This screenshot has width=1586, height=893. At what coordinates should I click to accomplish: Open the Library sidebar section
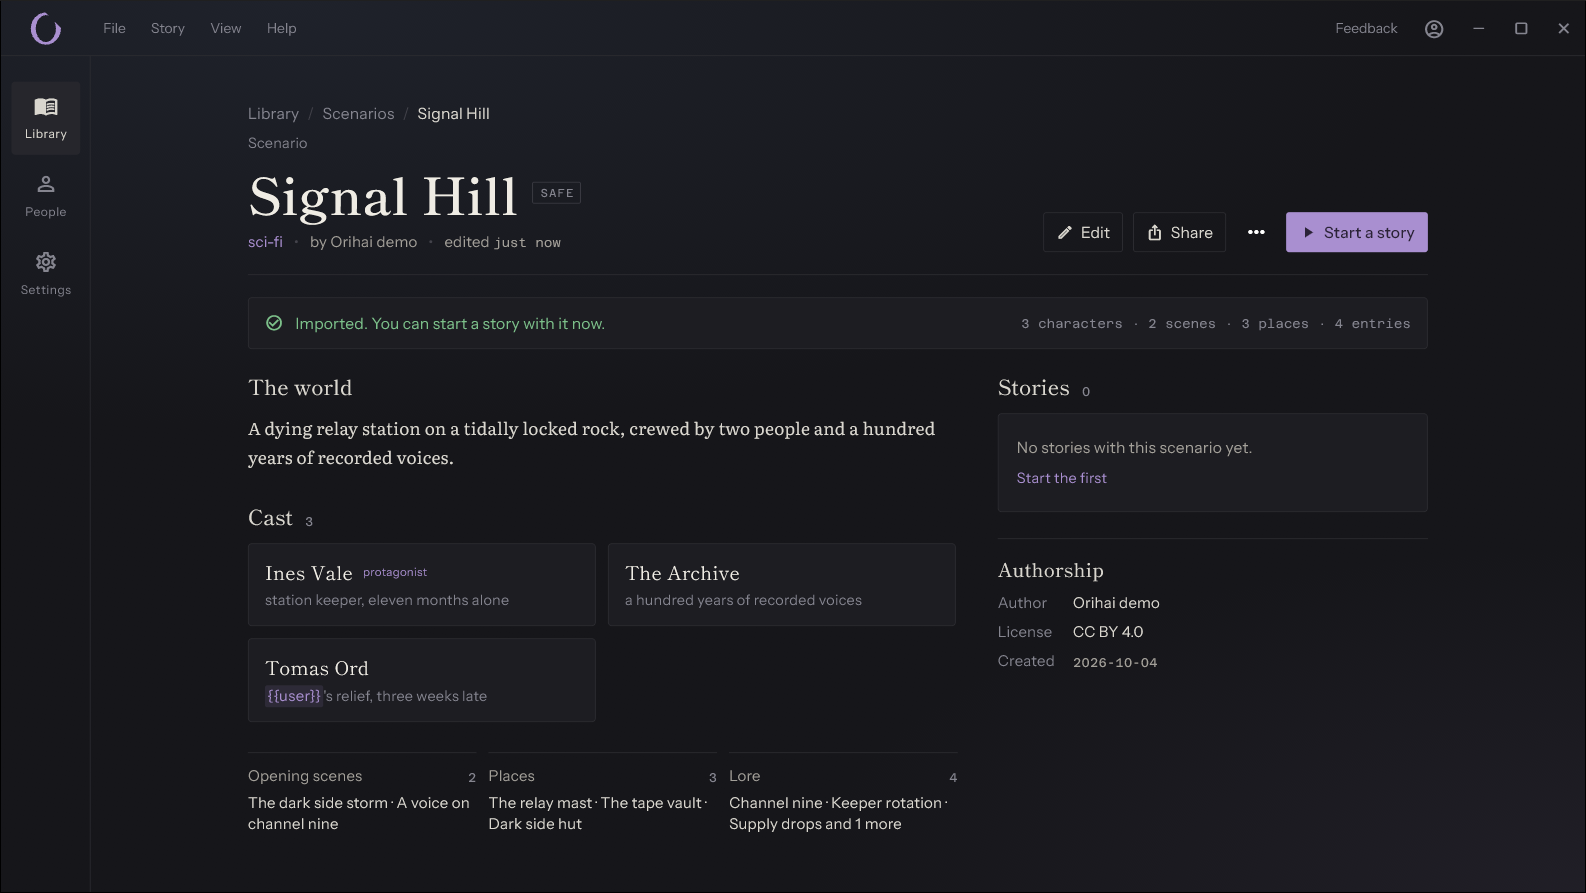(x=46, y=118)
